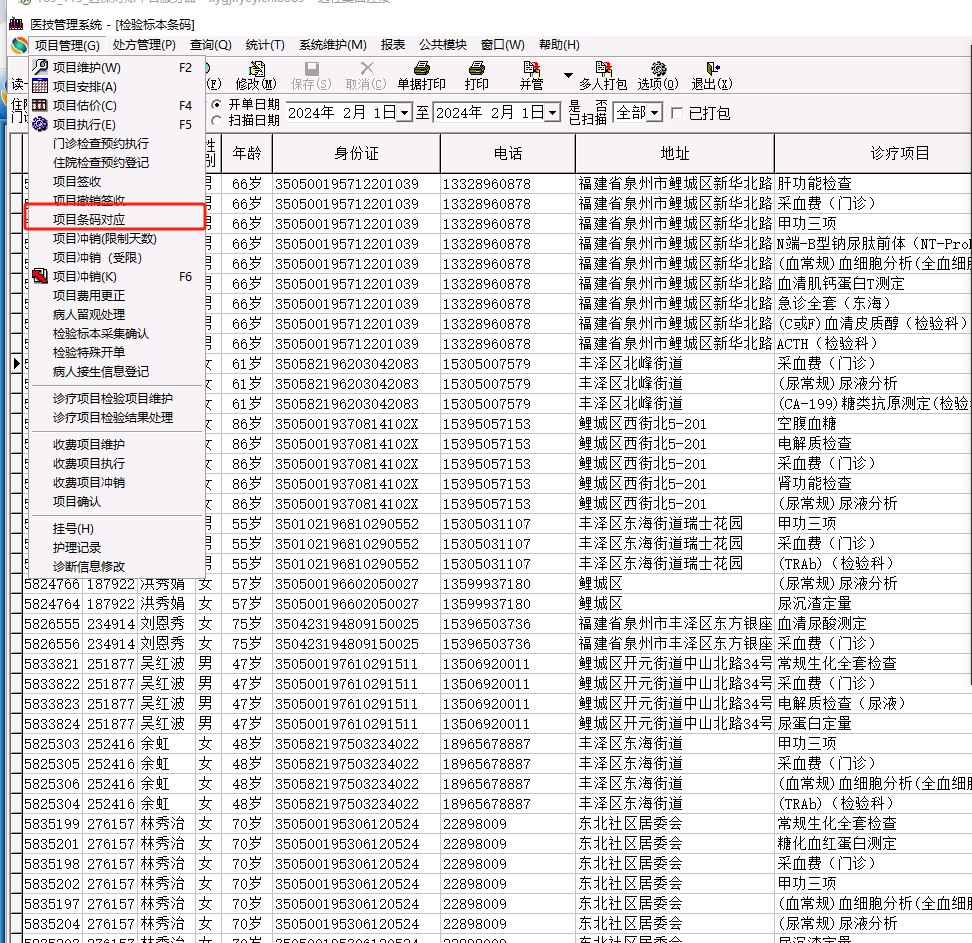972x943 pixels.
Task: Click the 血清尿酸测定 cell
Action: pos(873,624)
